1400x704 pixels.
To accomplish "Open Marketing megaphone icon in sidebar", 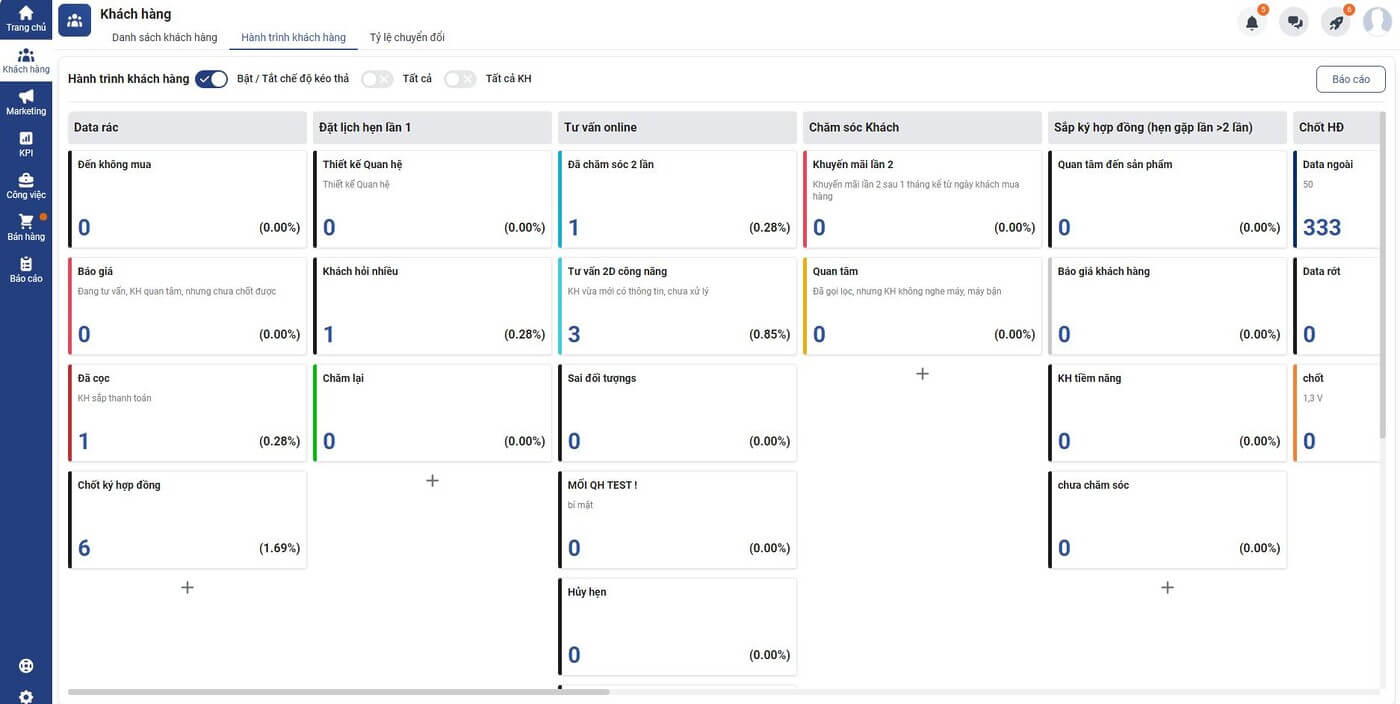I will point(26,97).
